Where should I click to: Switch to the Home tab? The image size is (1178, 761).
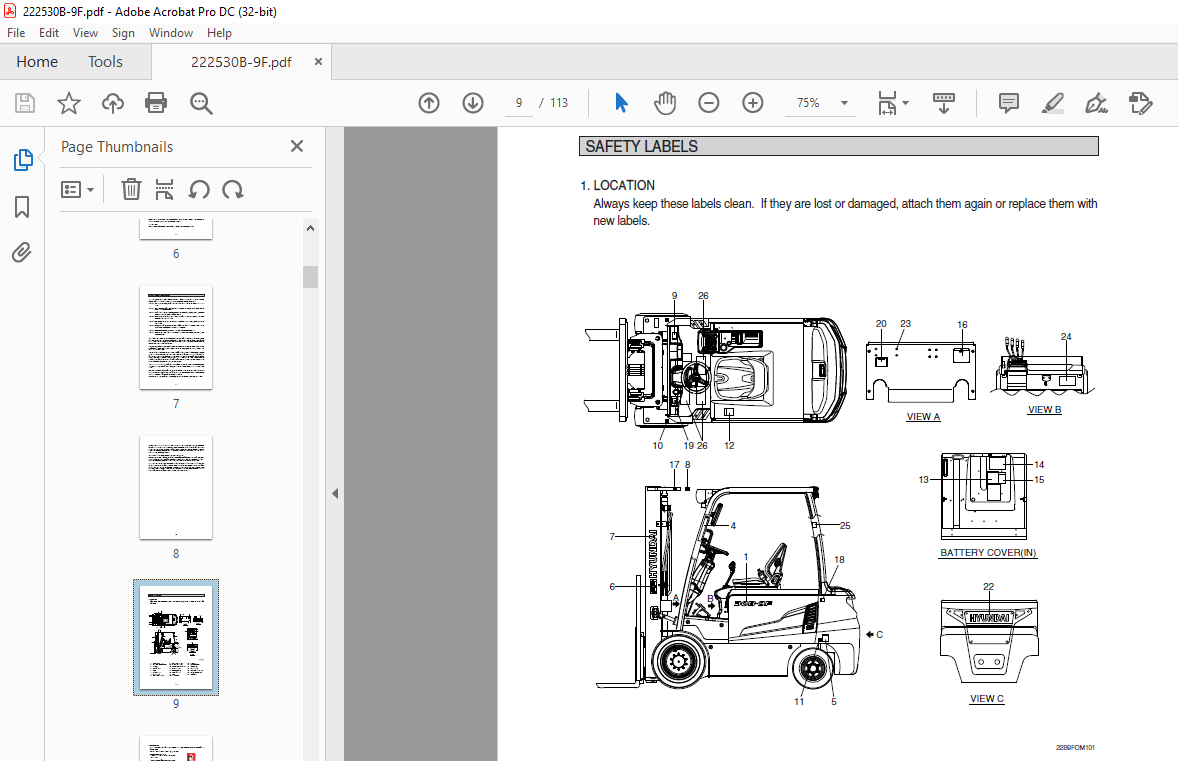[x=37, y=62]
